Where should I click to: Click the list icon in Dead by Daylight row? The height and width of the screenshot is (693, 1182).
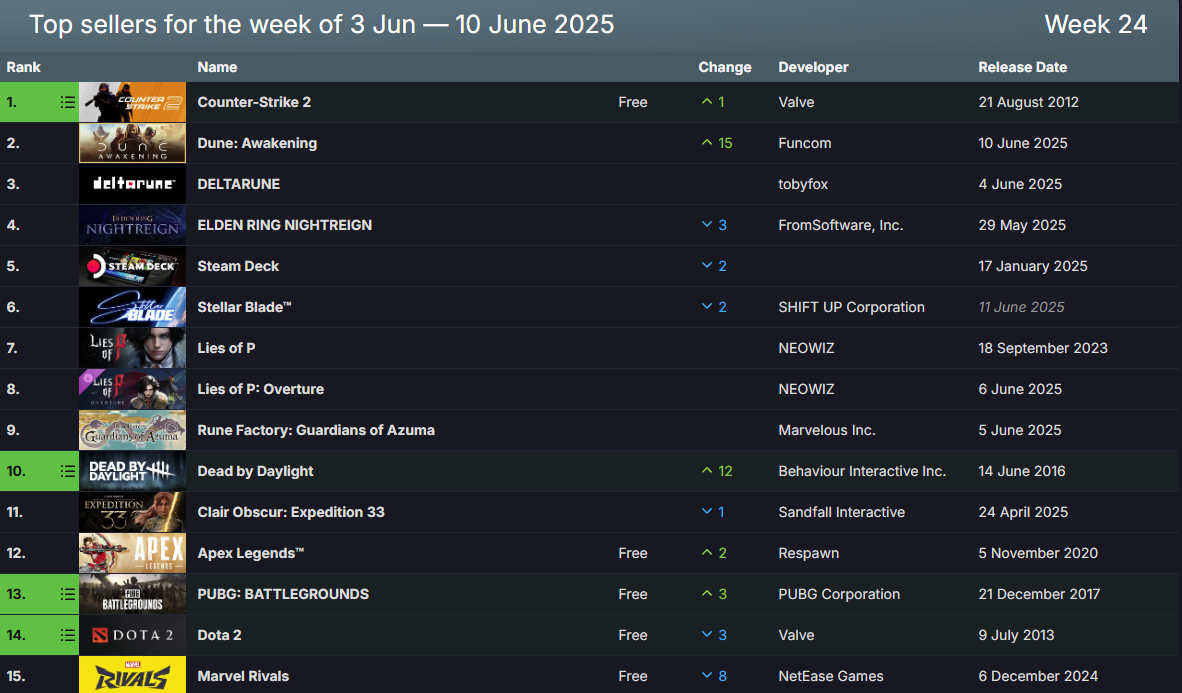(67, 471)
